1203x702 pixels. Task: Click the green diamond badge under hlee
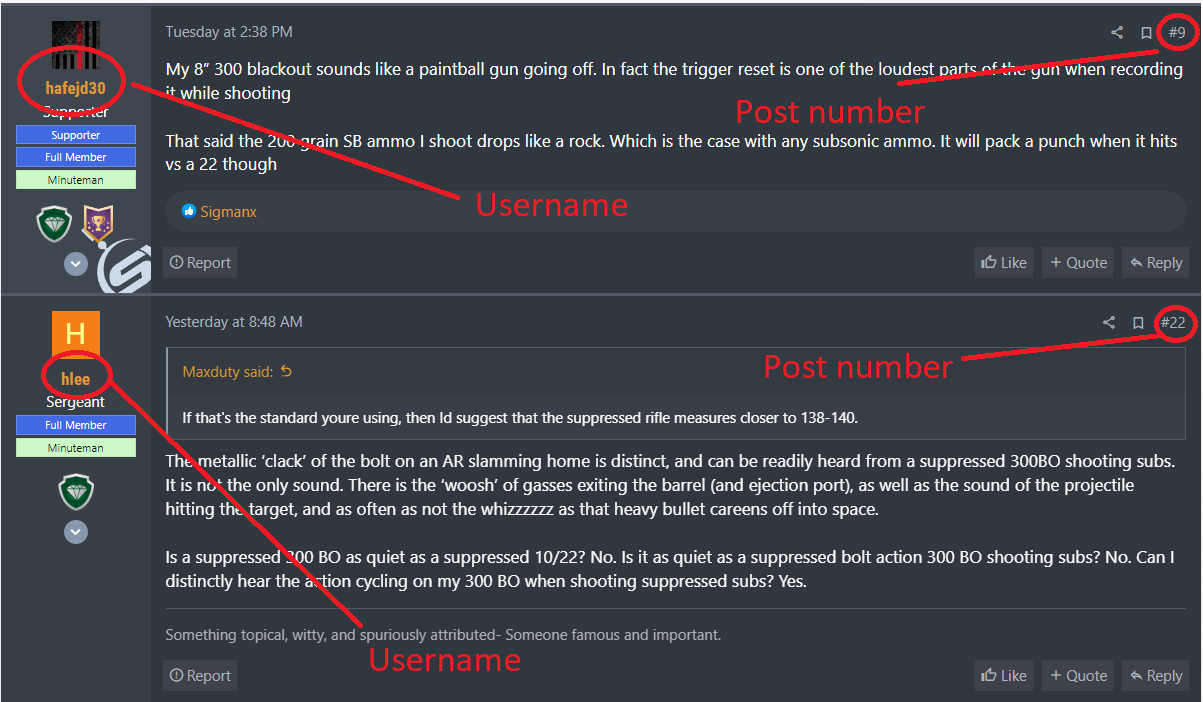pyautogui.click(x=76, y=491)
